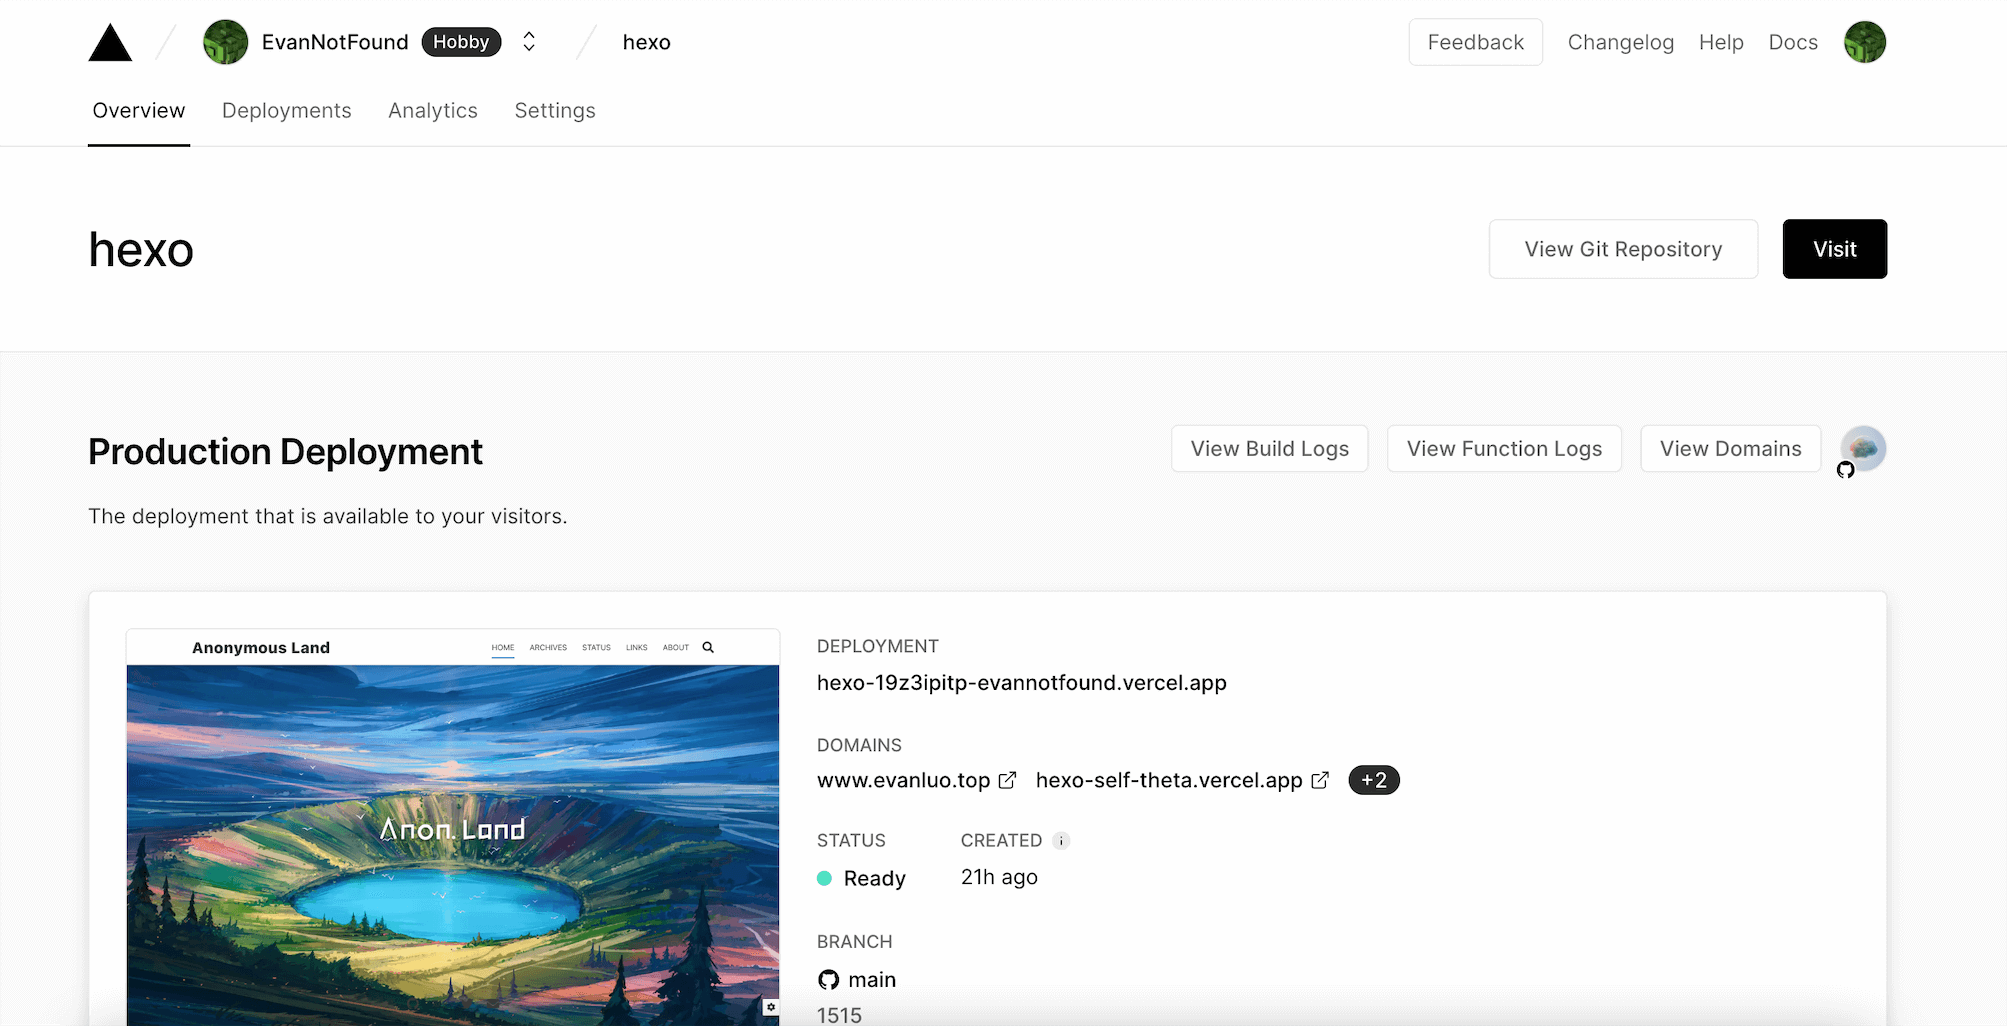Click the Vercel triangle logo

click(110, 41)
